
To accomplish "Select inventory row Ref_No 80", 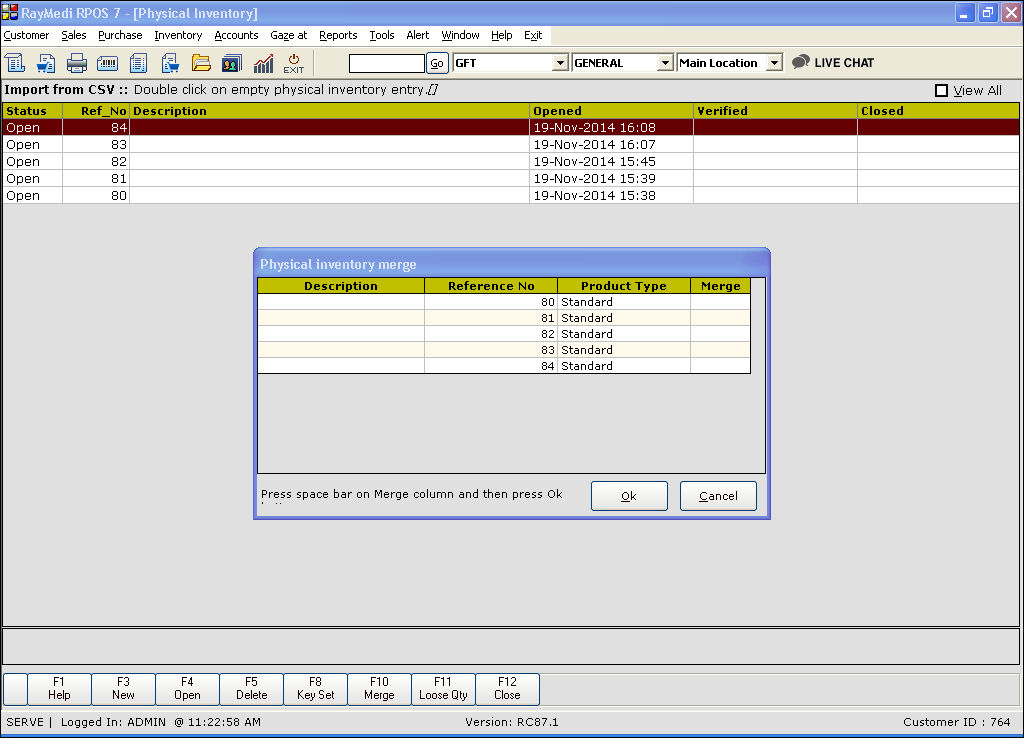I will (511, 195).
